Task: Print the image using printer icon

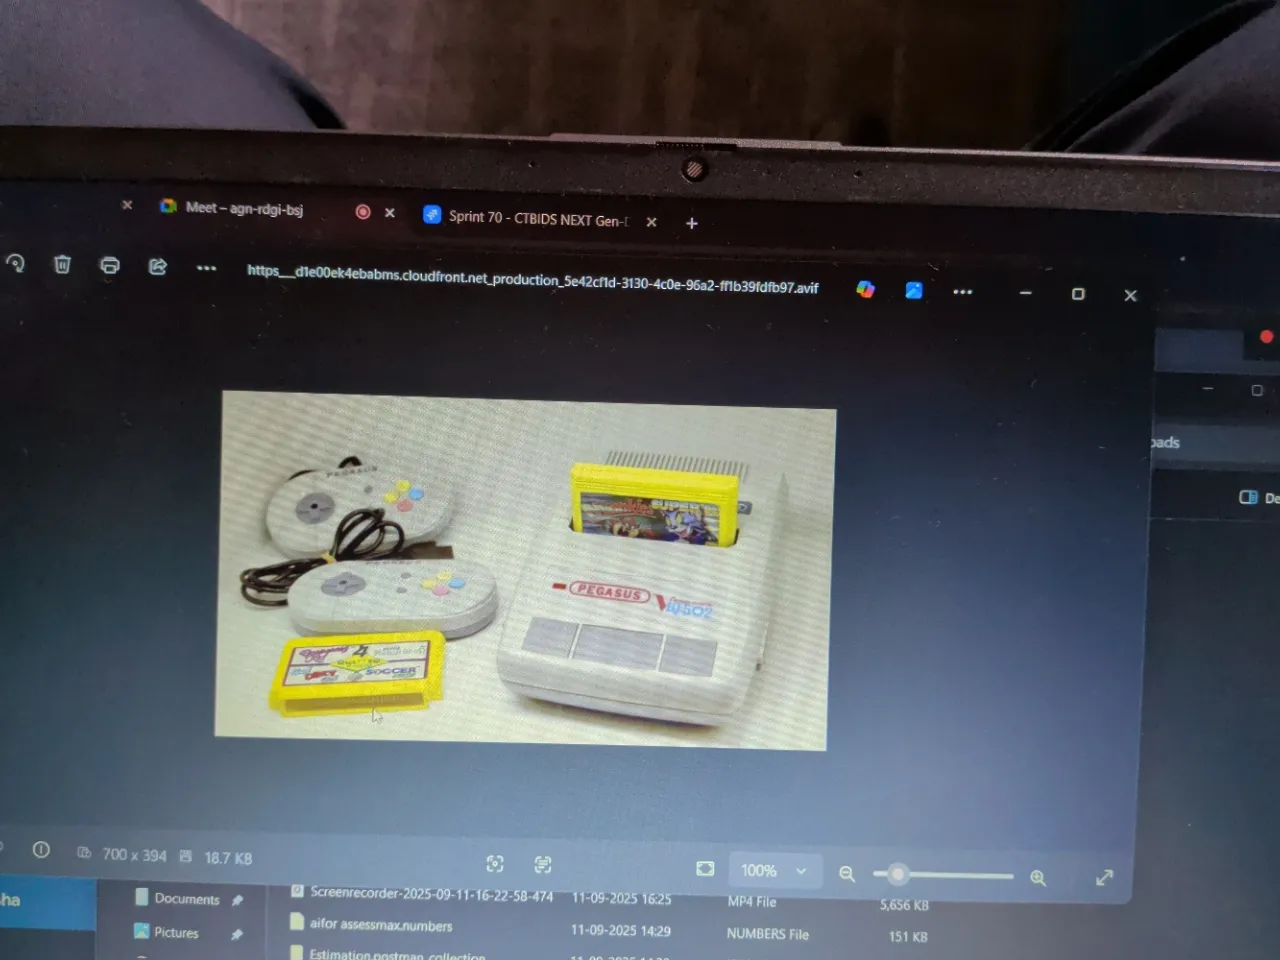Action: coord(110,265)
